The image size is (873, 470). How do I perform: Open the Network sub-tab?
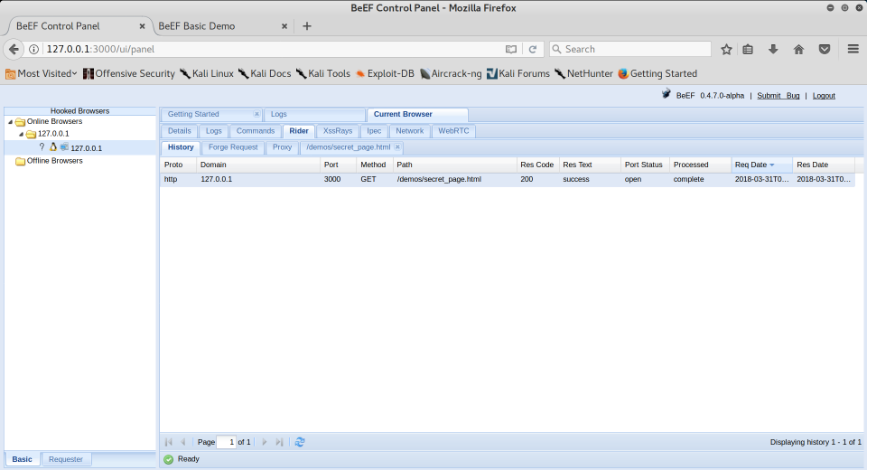410,131
